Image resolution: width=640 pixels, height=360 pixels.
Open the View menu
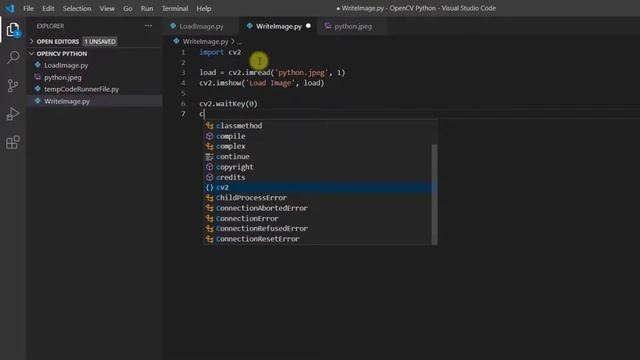[107, 8]
